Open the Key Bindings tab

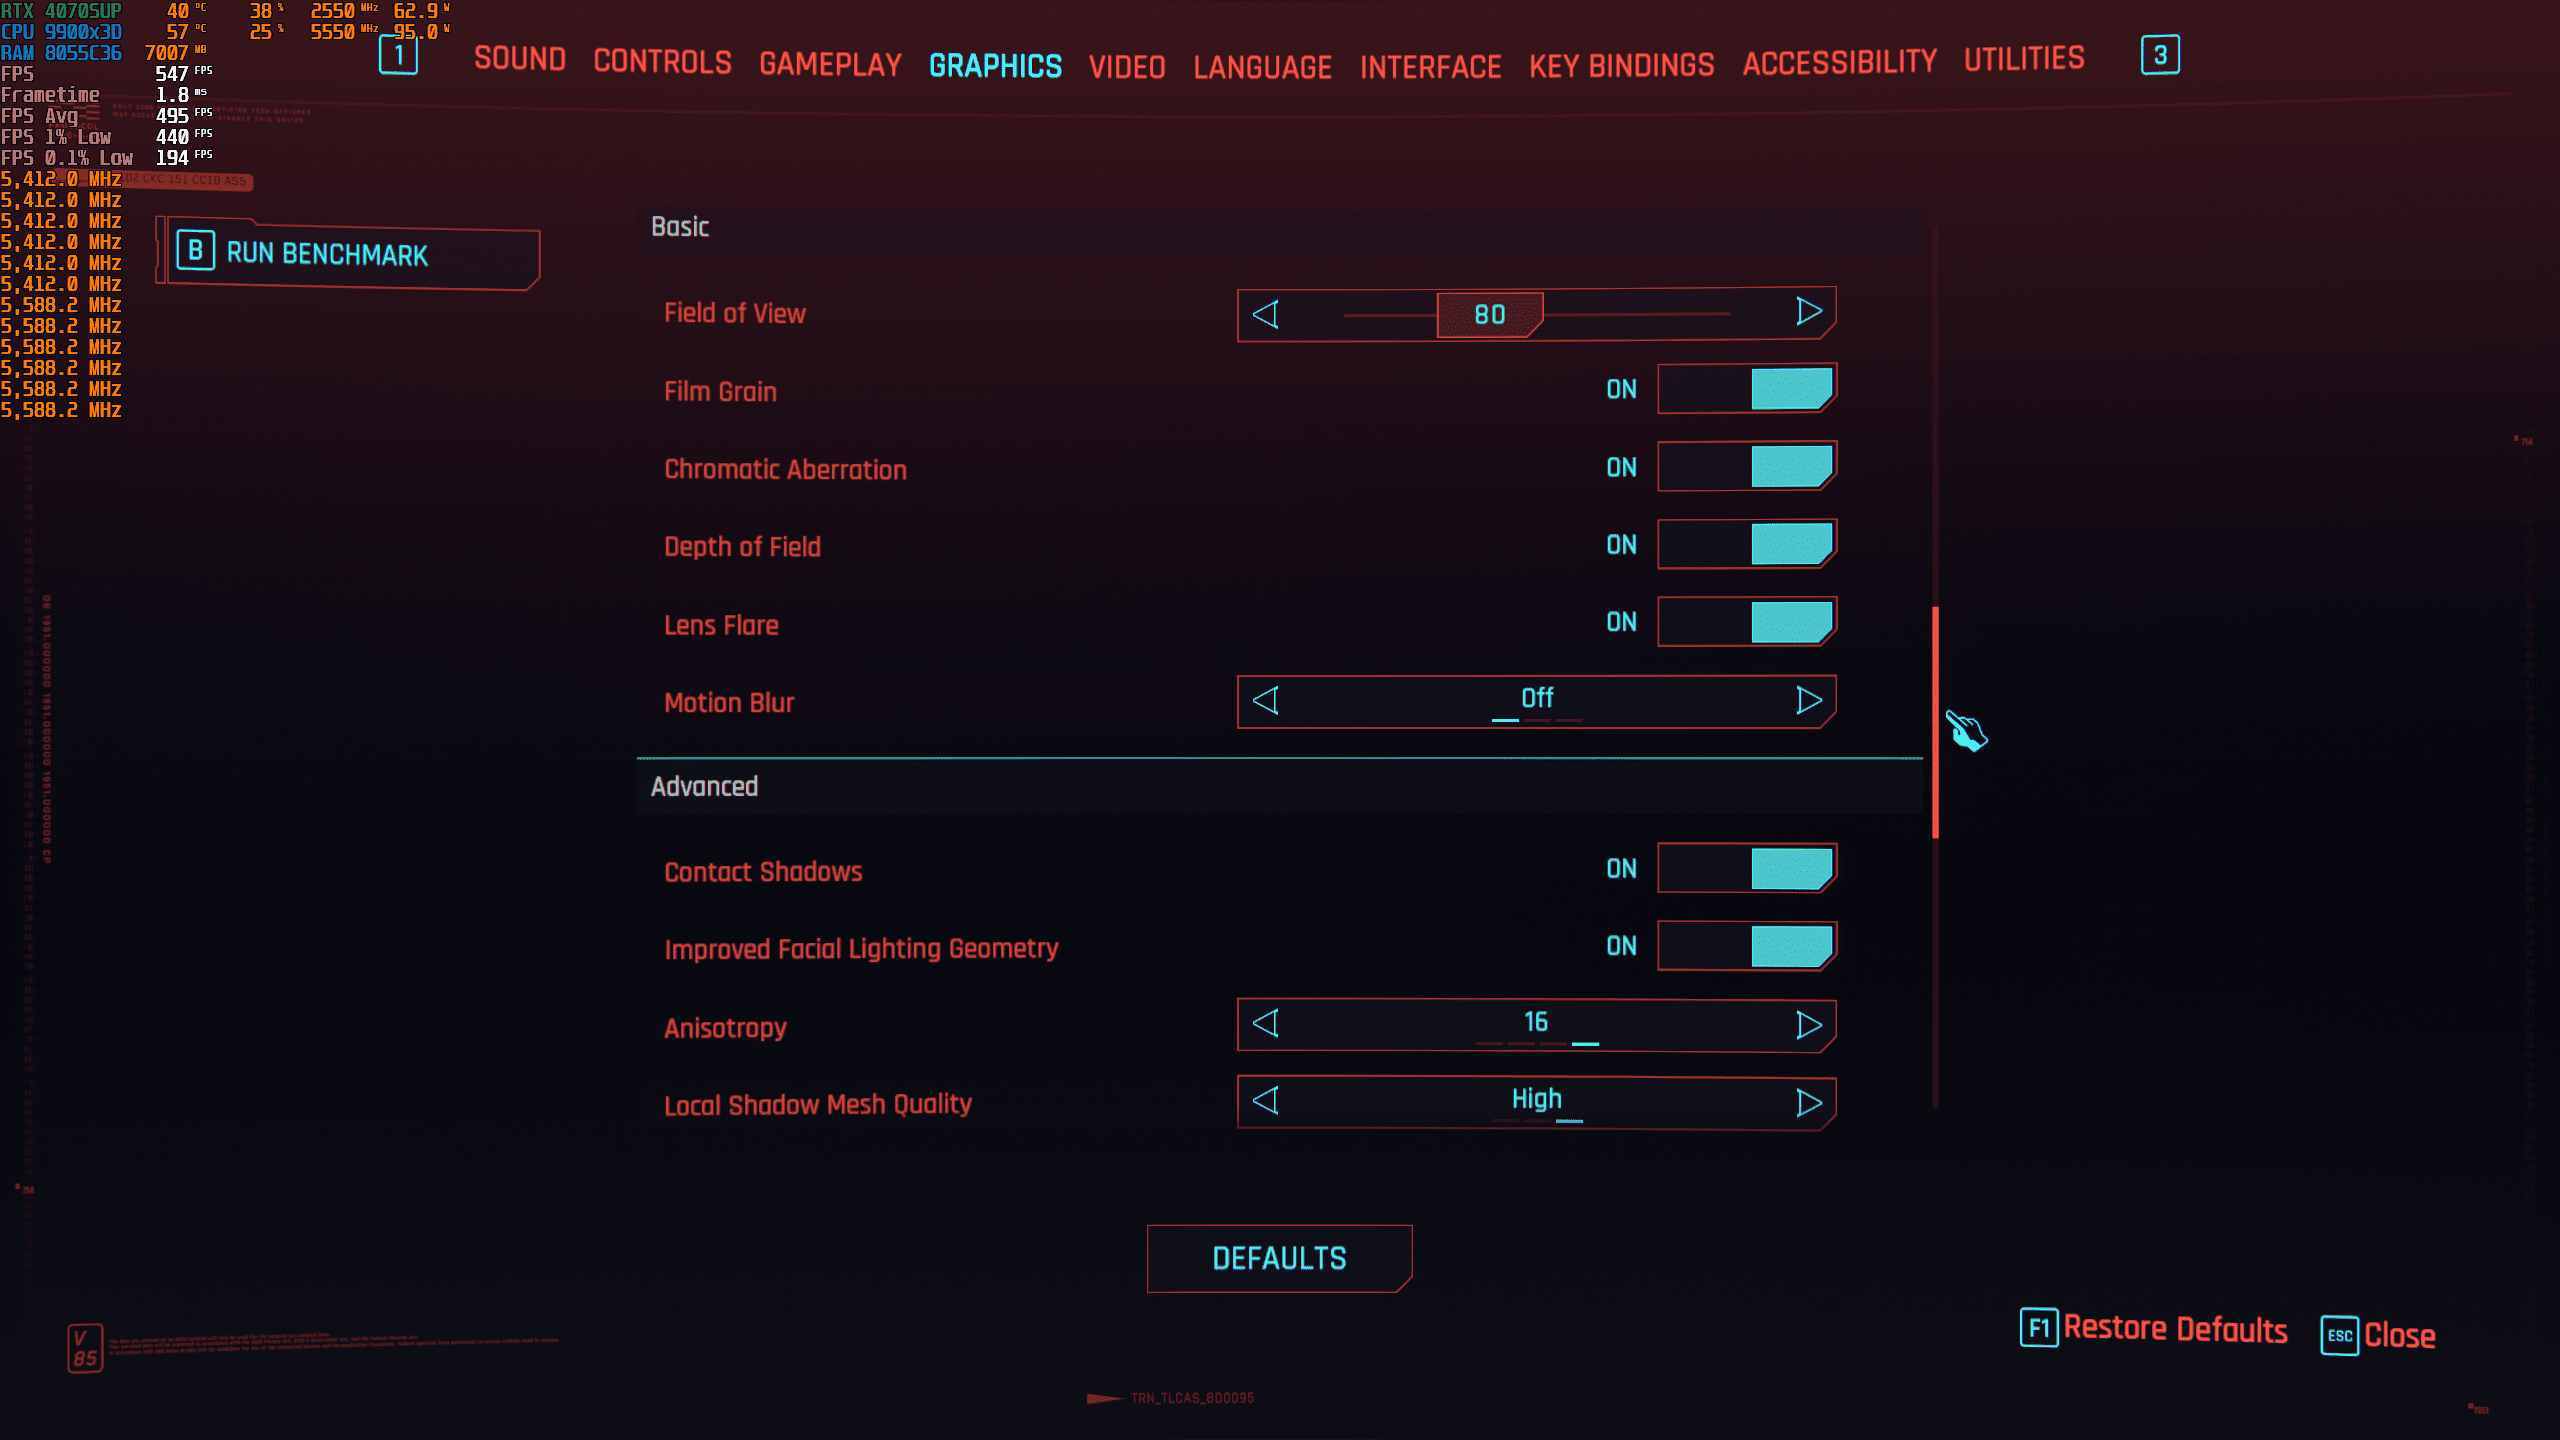point(1621,66)
